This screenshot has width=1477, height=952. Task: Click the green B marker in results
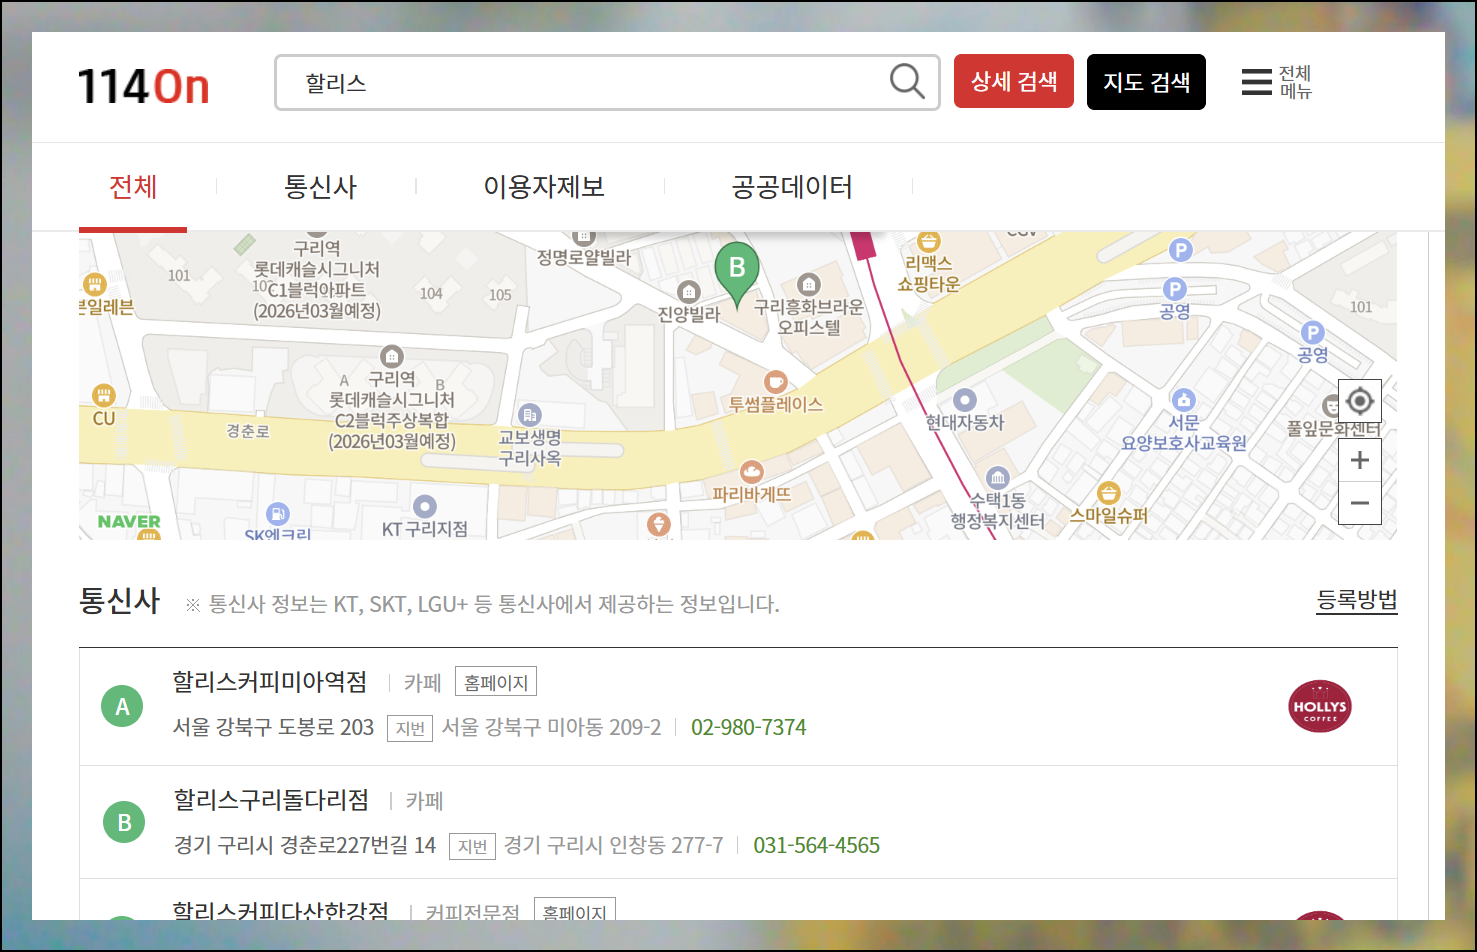pos(124,822)
